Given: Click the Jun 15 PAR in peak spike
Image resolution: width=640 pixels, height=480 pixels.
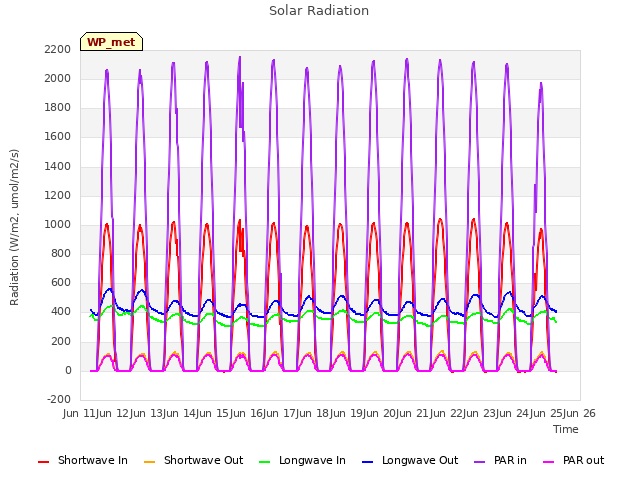Looking at the screenshot, I should click(240, 58).
